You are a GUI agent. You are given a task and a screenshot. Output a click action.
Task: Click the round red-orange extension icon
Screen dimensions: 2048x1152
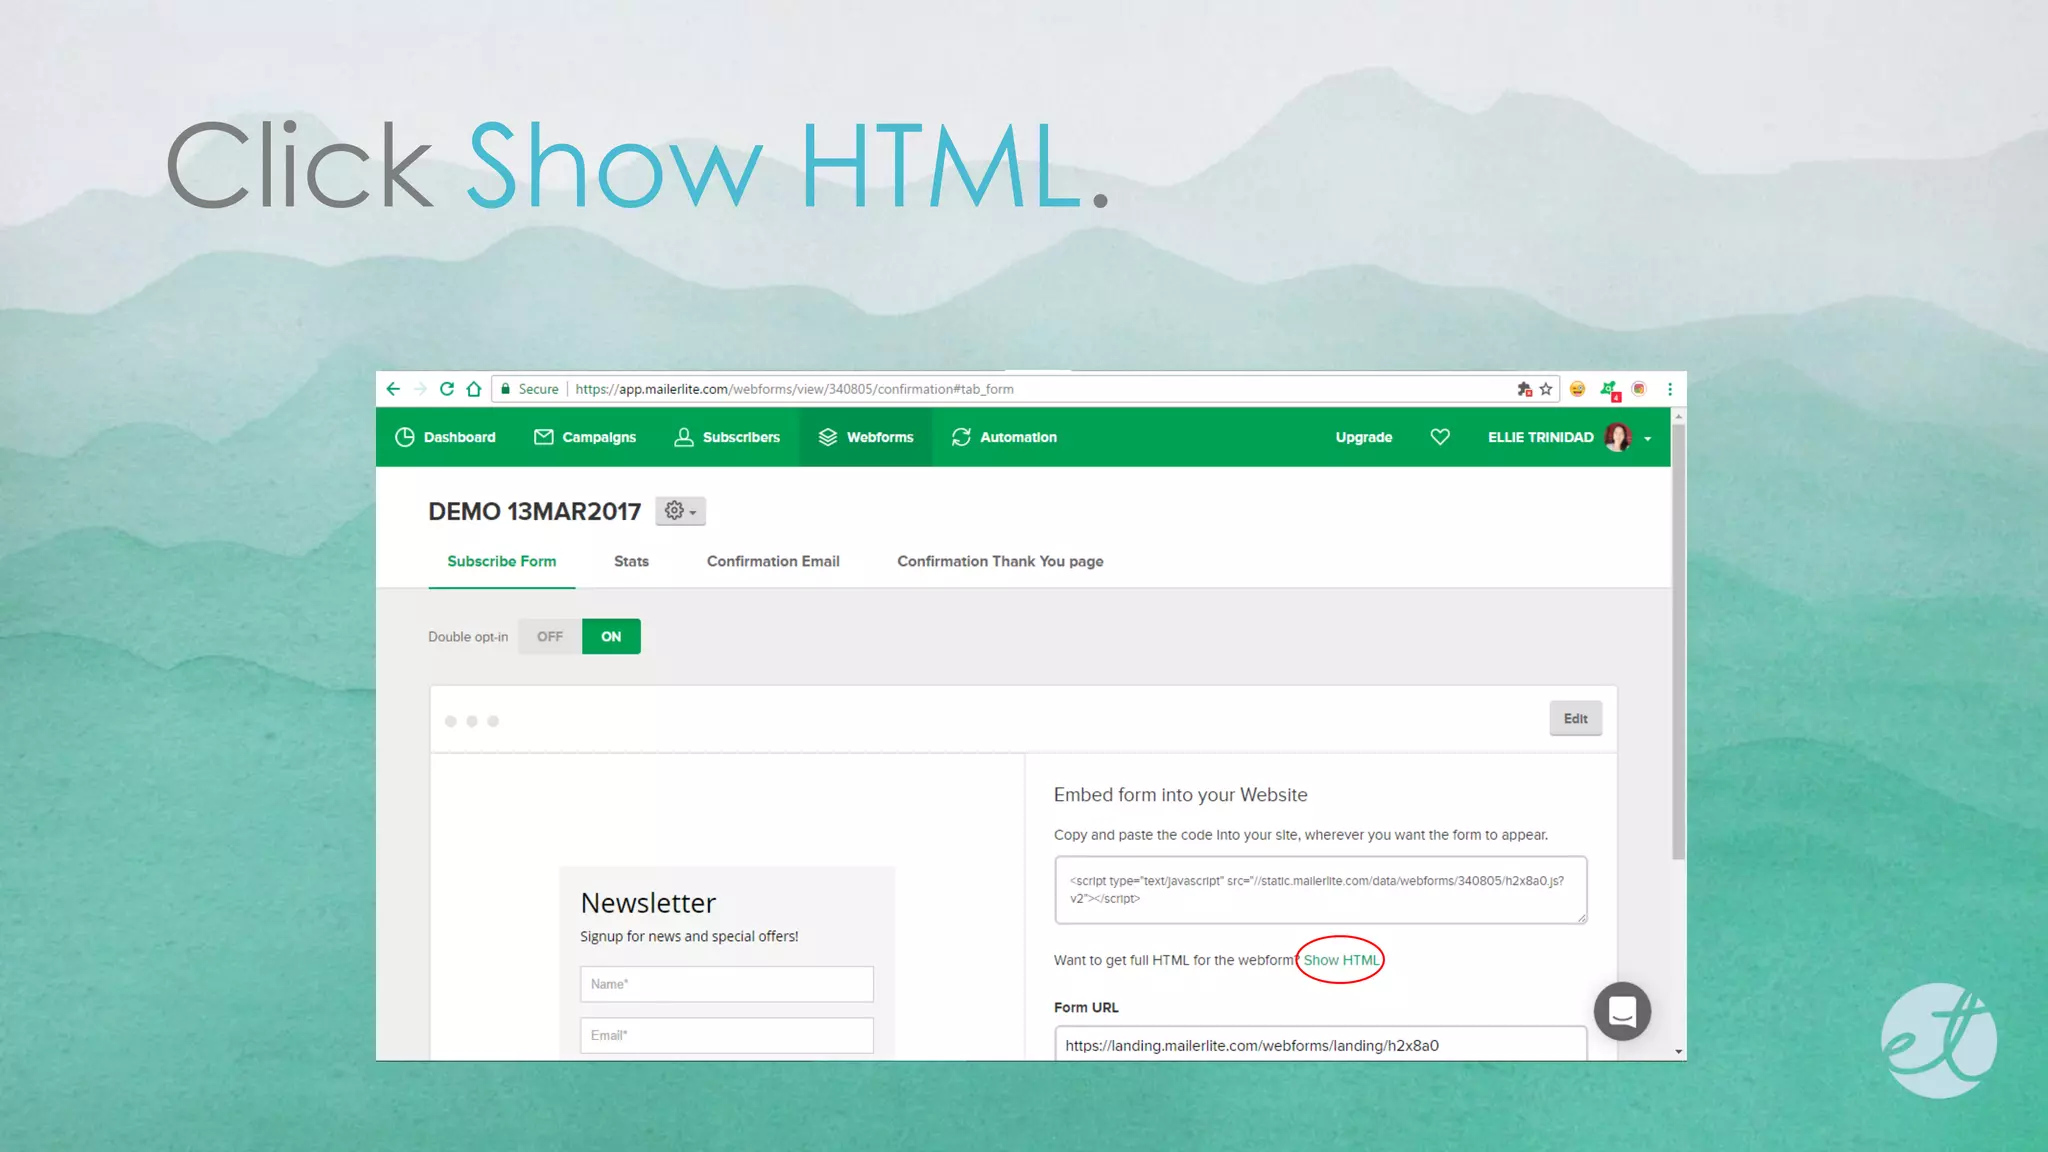point(1639,389)
